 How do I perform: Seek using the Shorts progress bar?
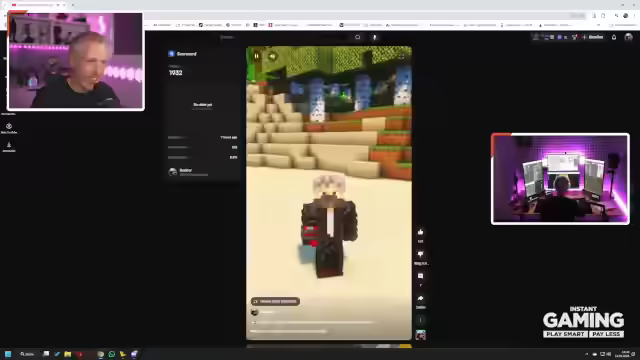[x=329, y=339]
